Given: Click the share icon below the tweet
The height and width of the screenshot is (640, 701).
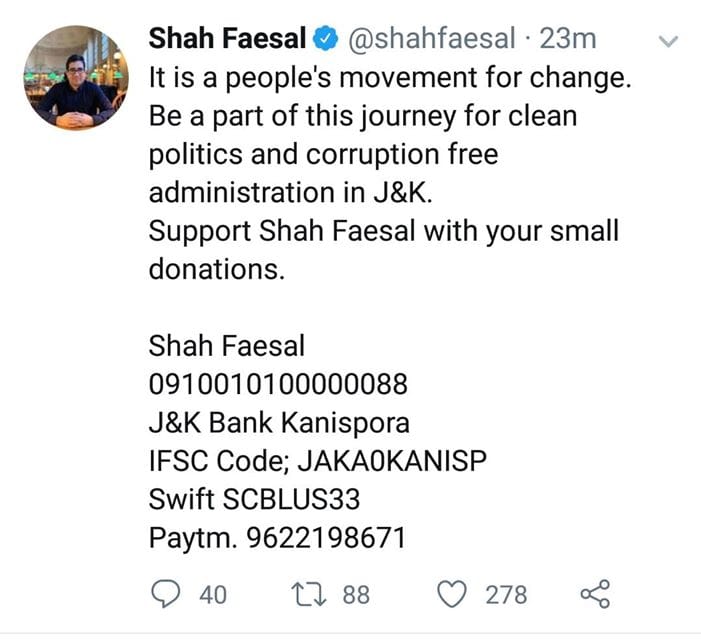Looking at the screenshot, I should pyautogui.click(x=594, y=594).
